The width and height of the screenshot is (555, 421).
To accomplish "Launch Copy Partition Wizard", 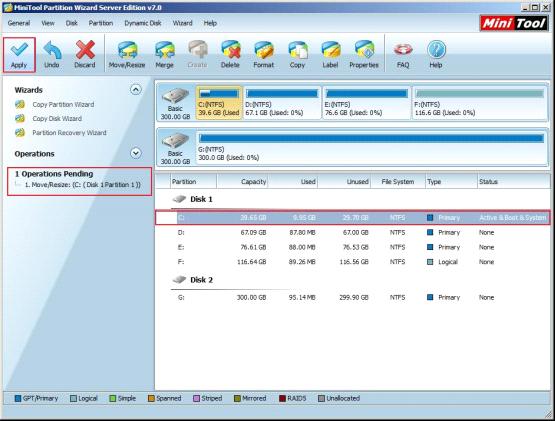I will coord(63,104).
